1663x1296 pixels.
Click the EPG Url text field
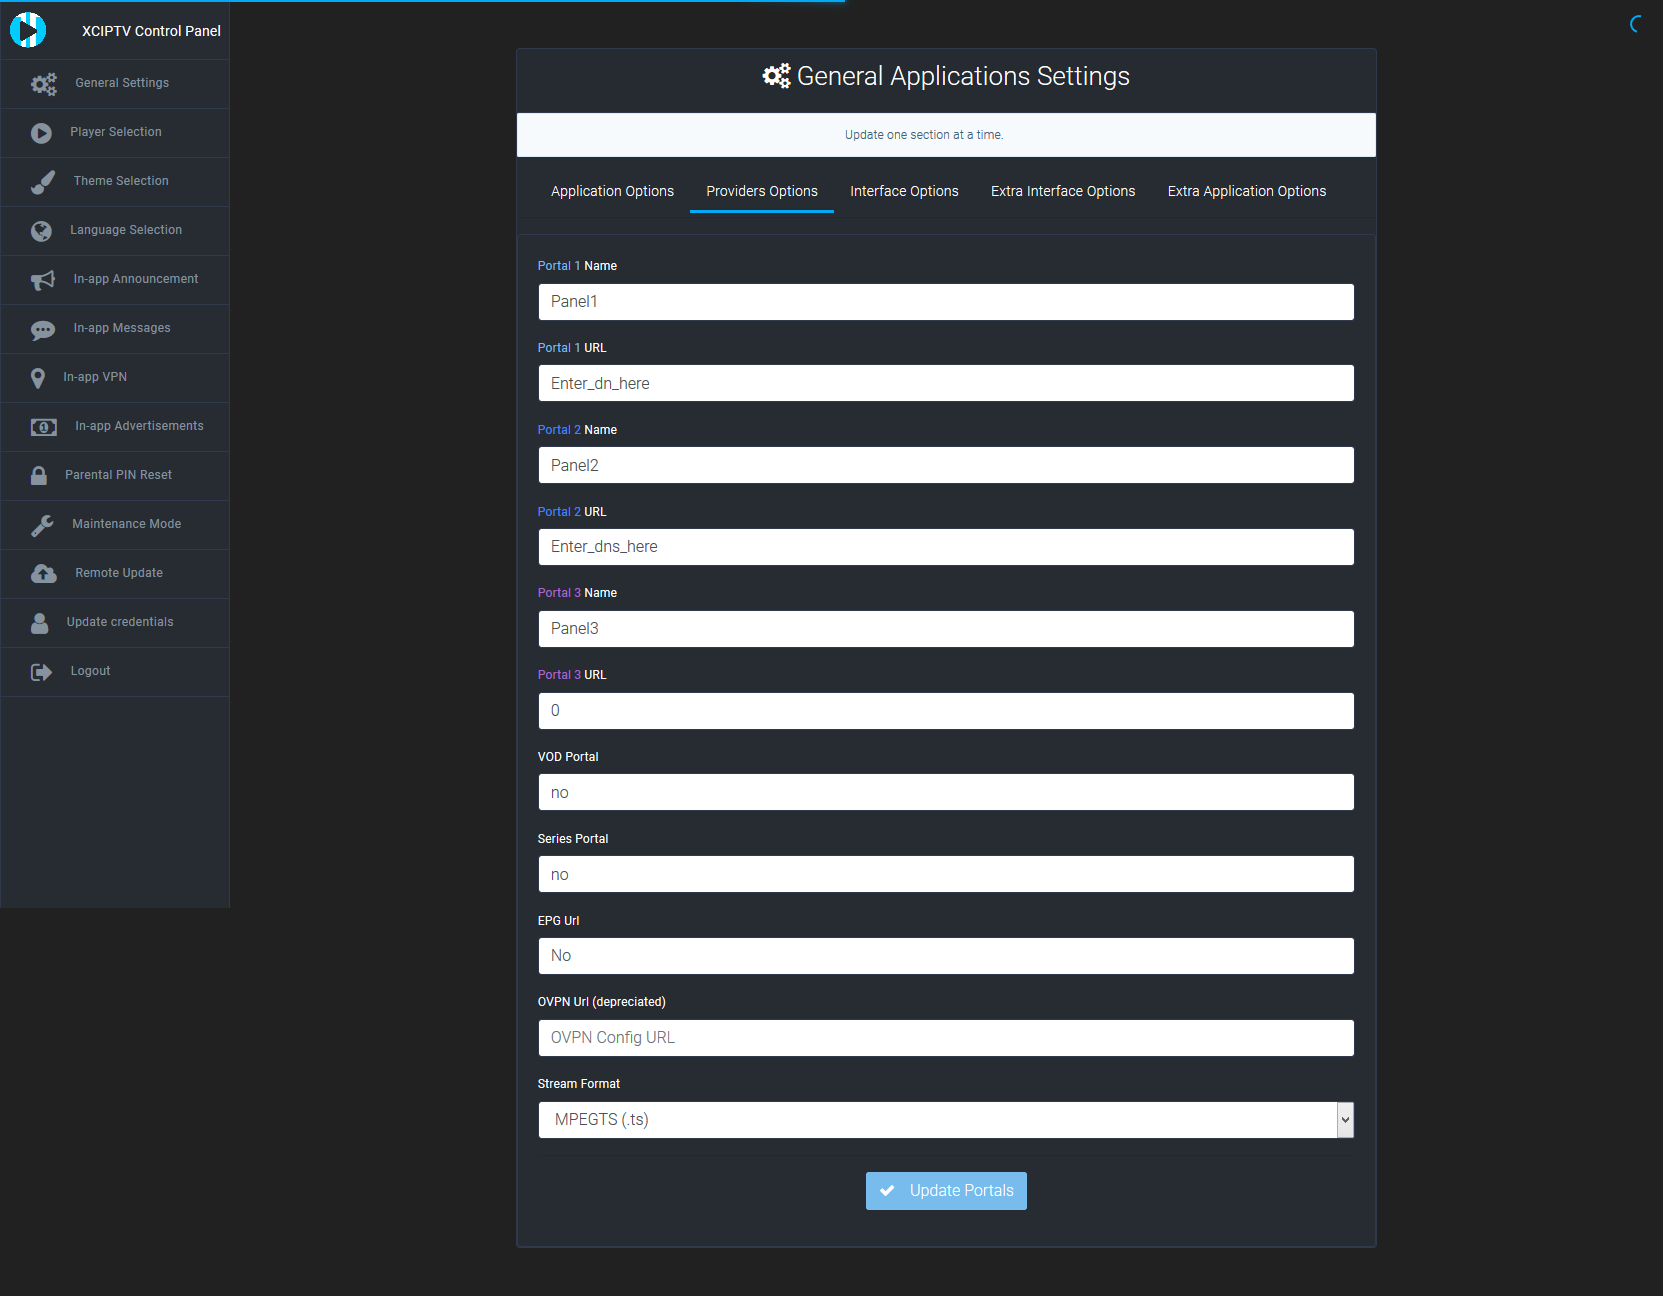tap(945, 956)
